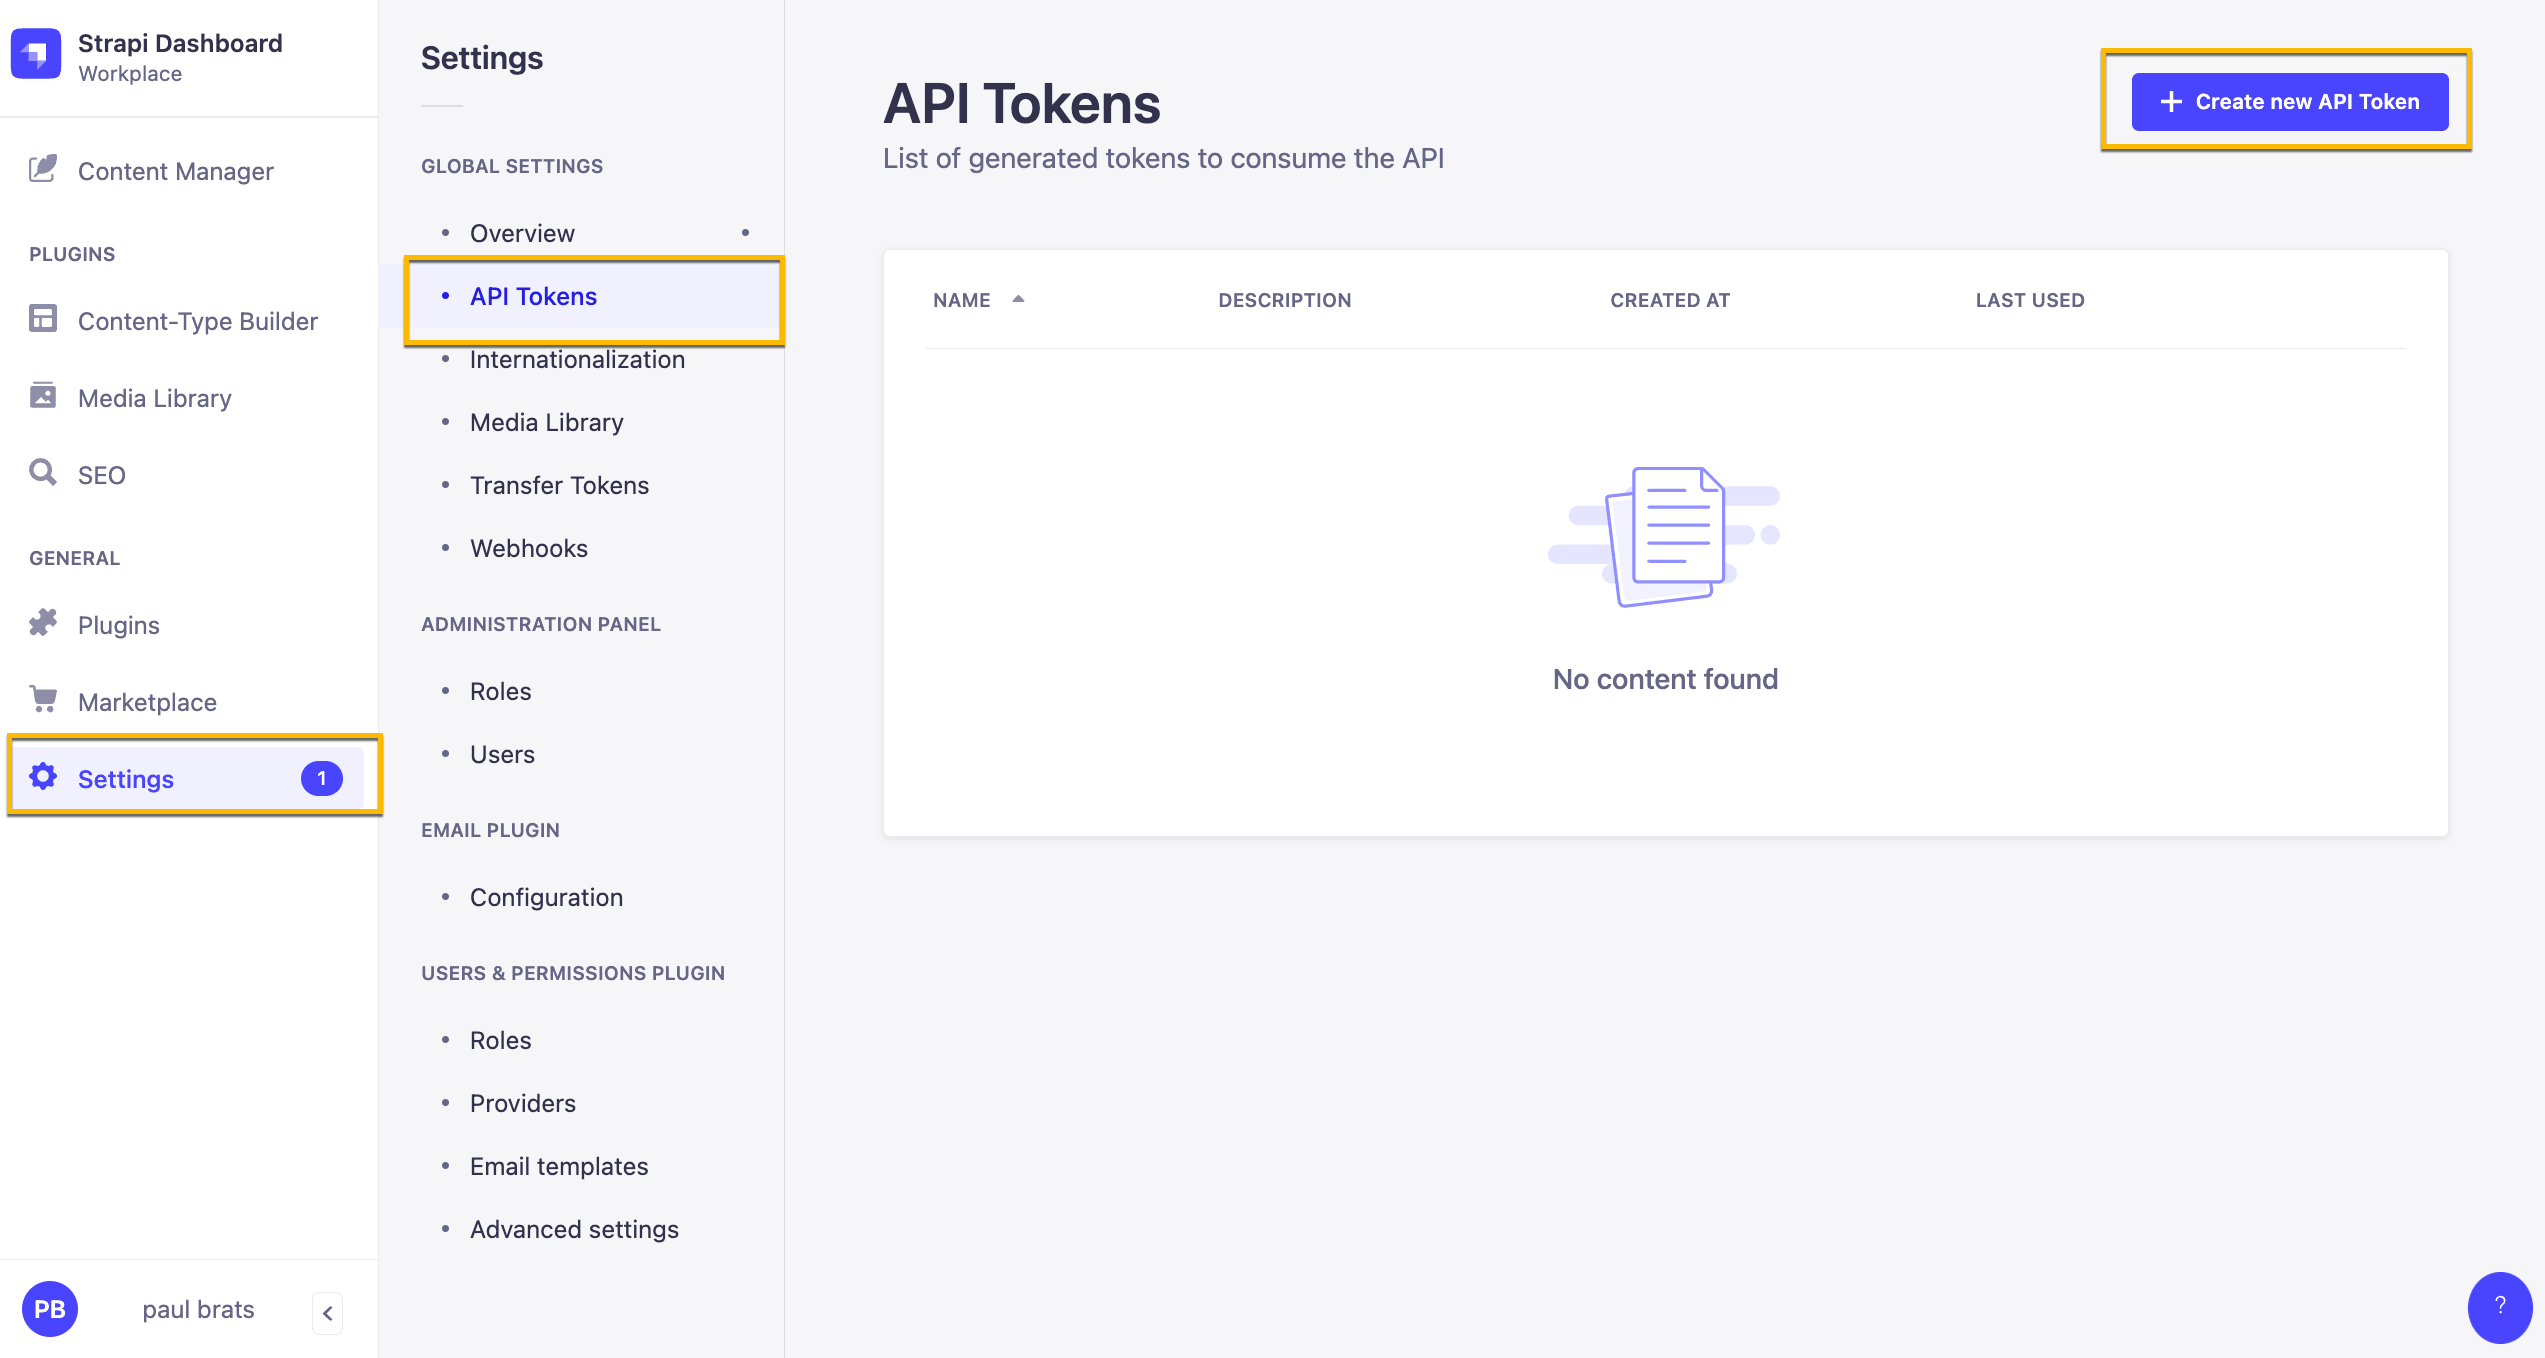2545x1358 pixels.
Task: Open Content-Type Builder plugin
Action: tap(198, 321)
